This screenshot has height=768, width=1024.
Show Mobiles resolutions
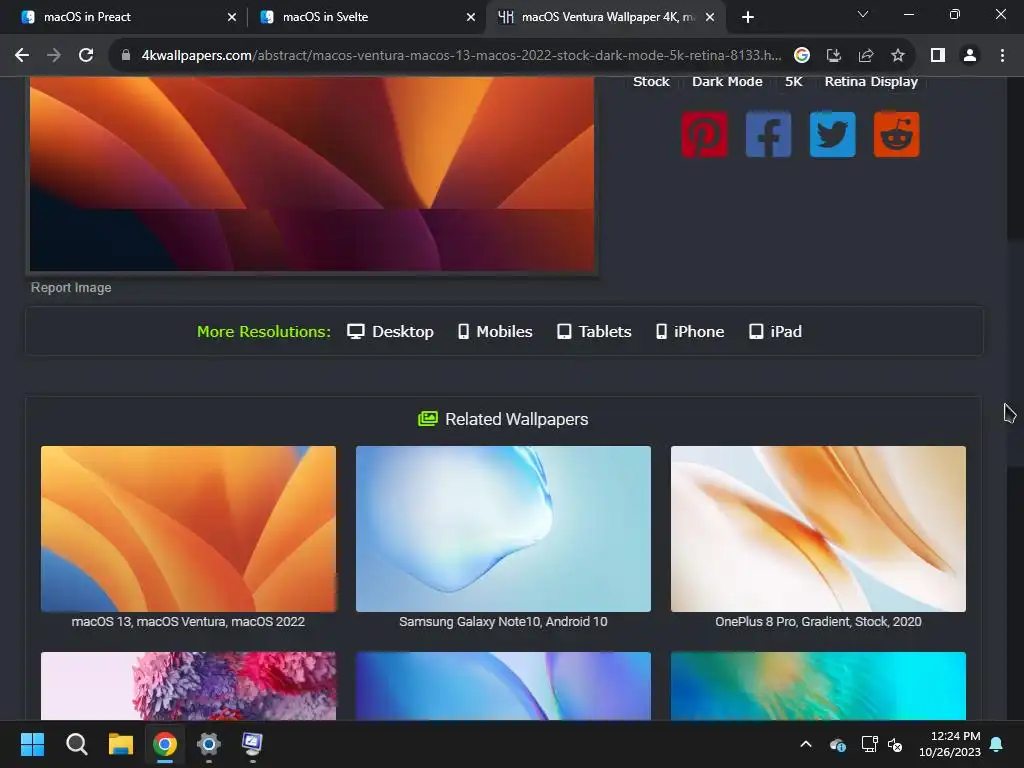pos(495,332)
